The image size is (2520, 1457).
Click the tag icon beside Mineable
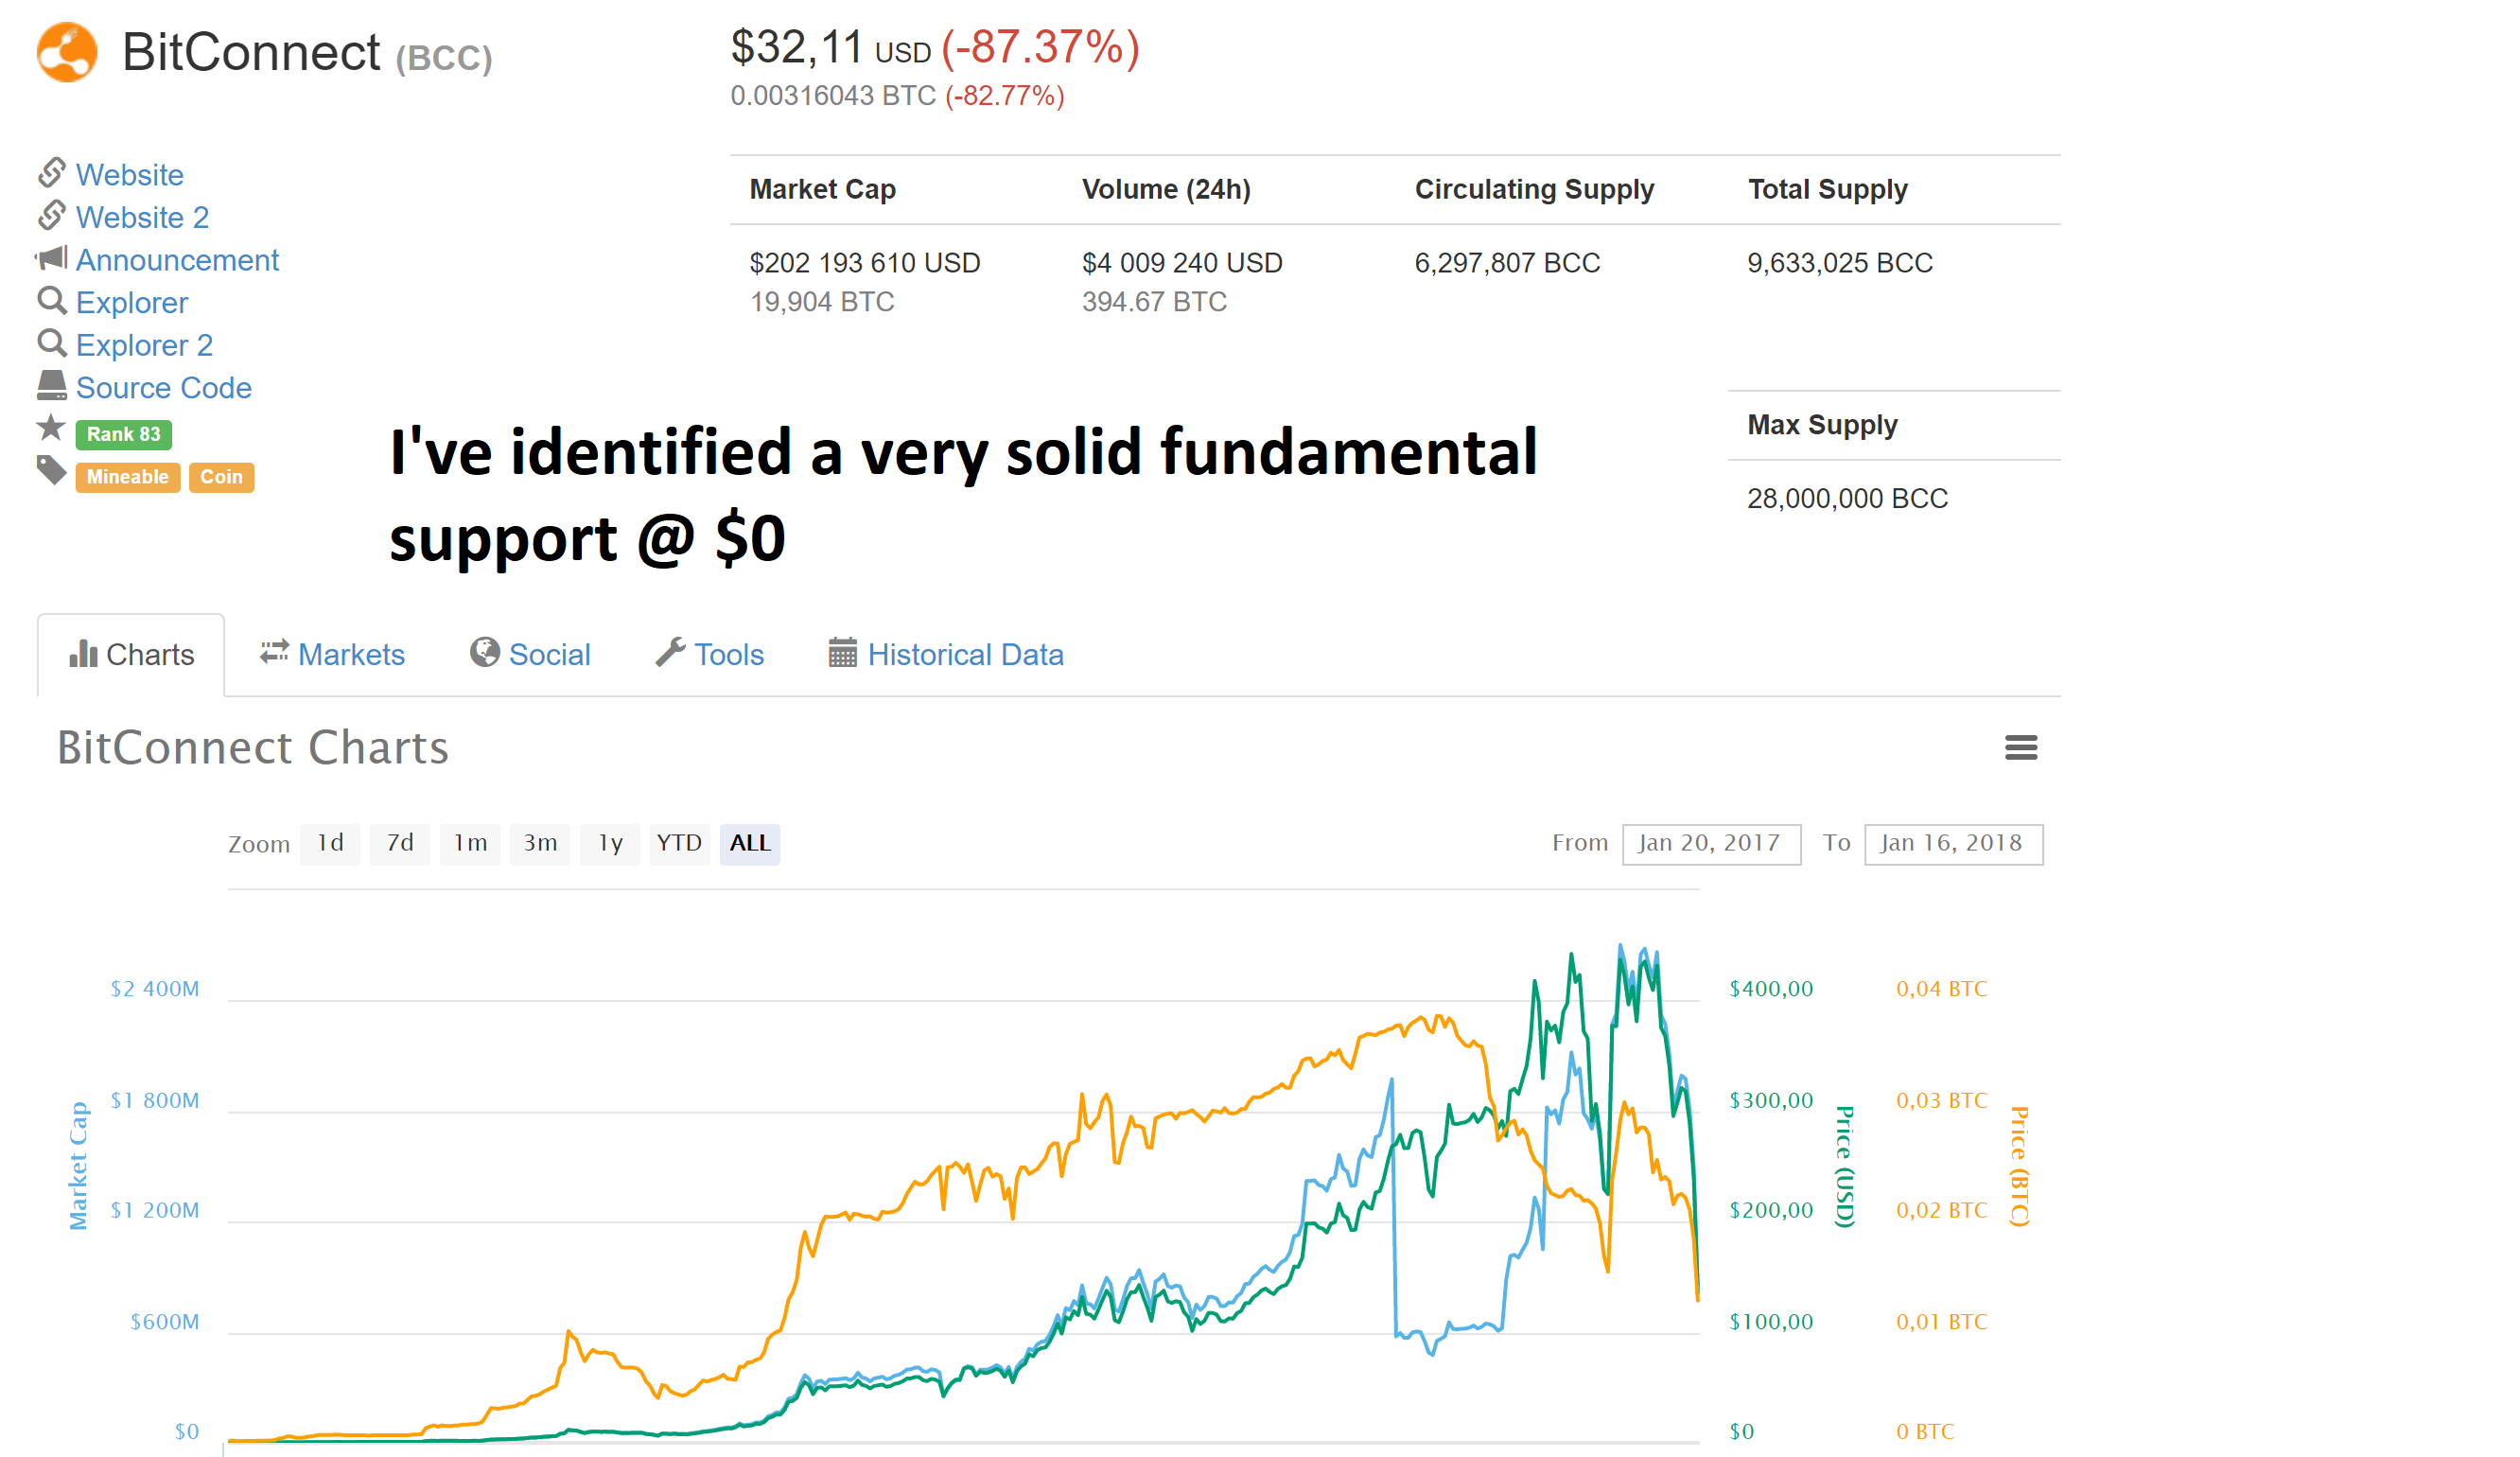51,471
